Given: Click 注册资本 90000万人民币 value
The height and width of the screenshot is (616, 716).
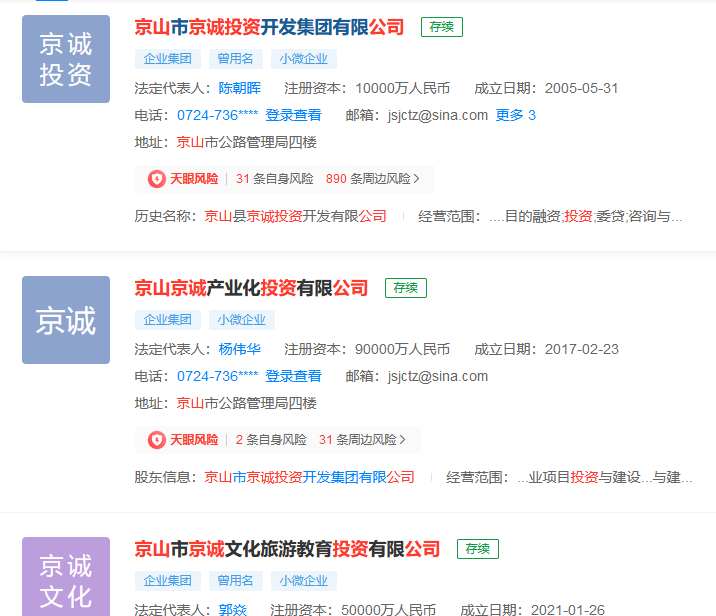Looking at the screenshot, I should pos(403,349).
